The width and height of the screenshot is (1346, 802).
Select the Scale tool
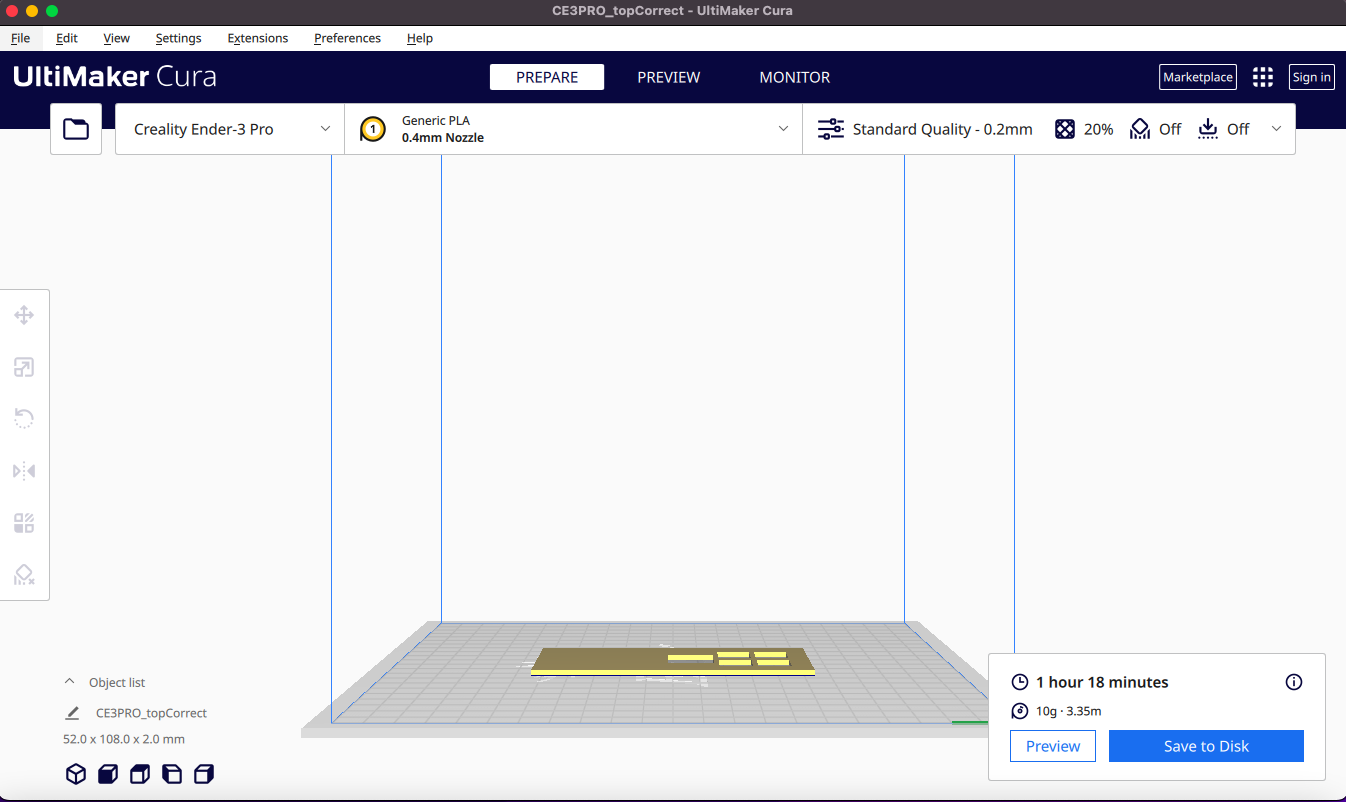coord(24,367)
